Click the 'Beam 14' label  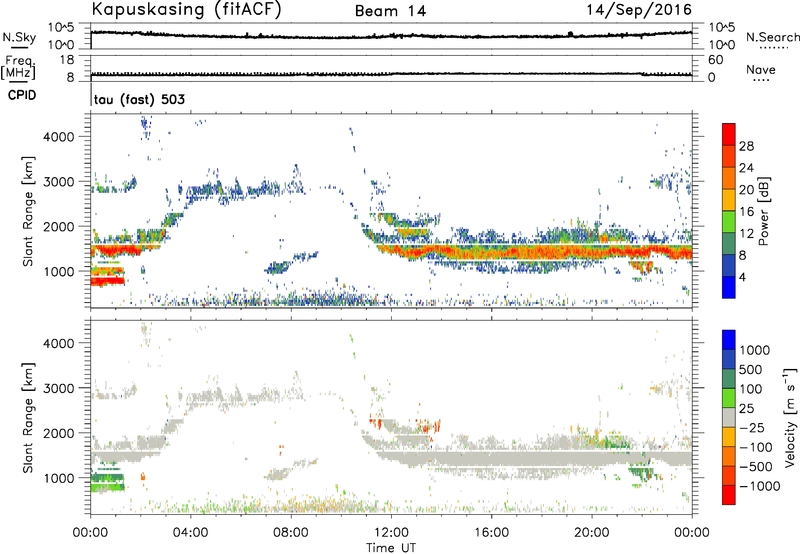point(390,11)
